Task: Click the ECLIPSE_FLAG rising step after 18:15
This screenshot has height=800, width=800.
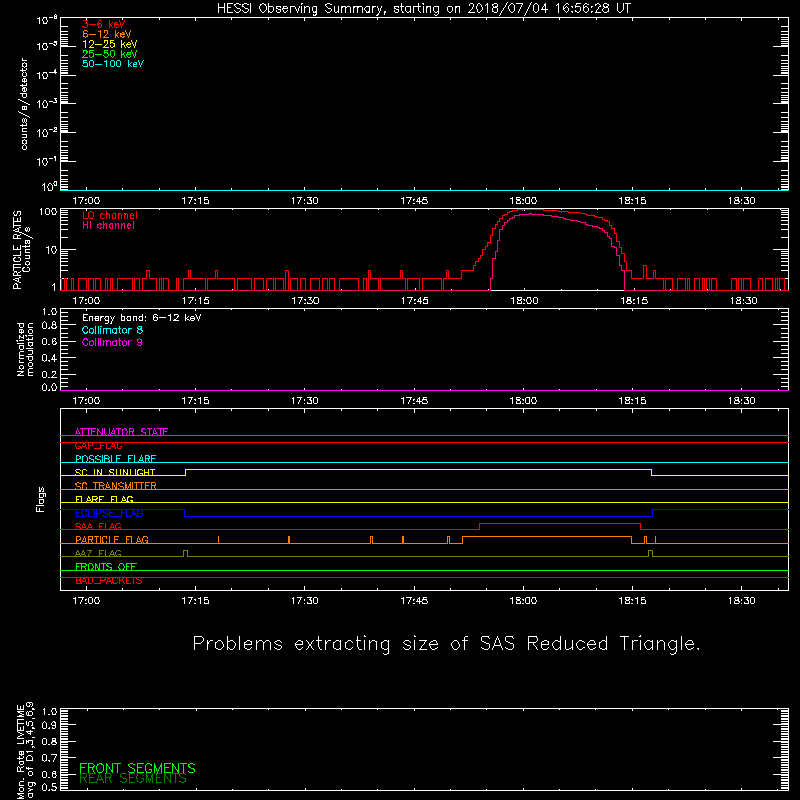Action: coord(652,513)
